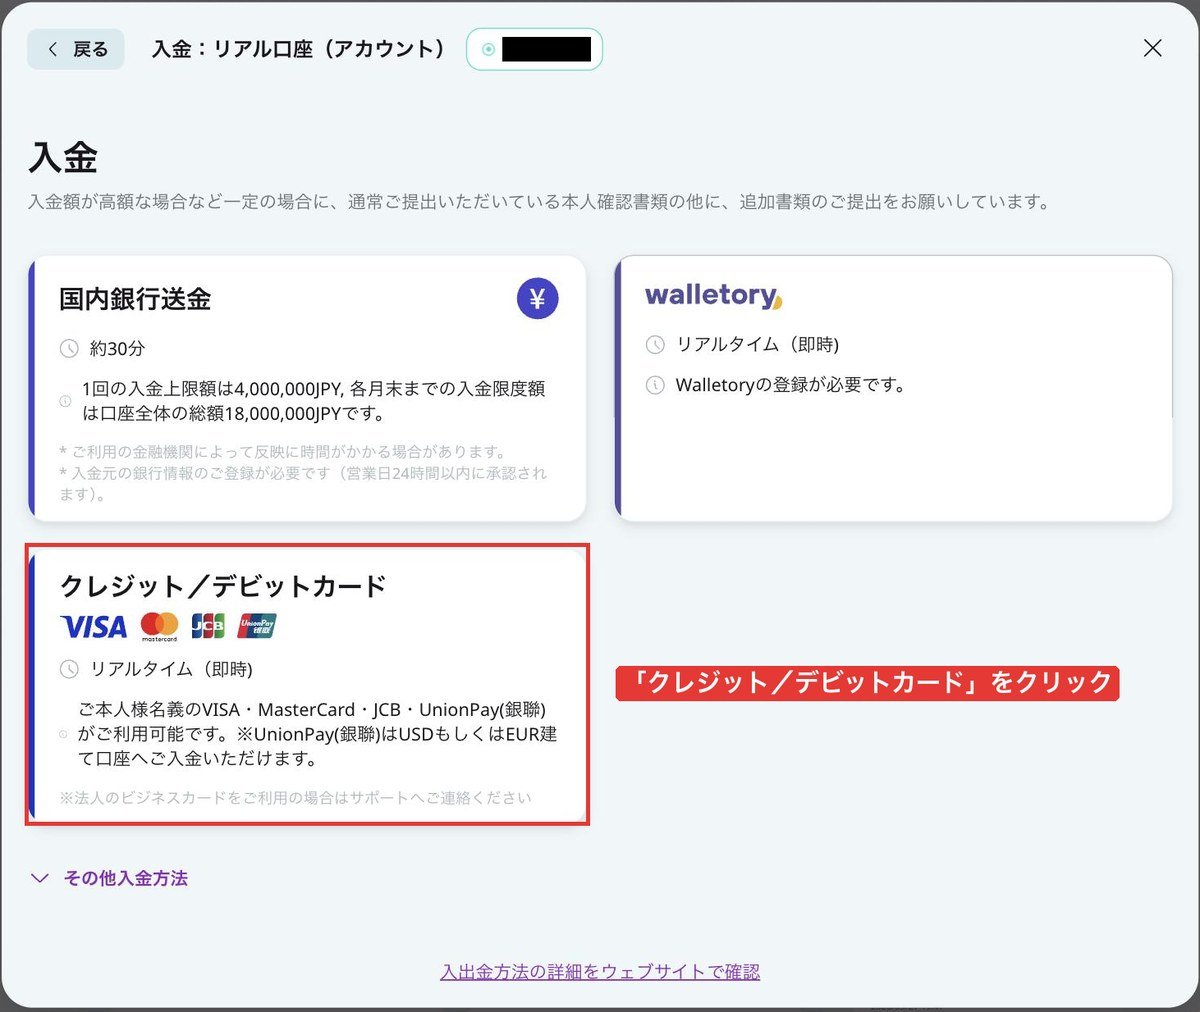
Task: Expand その他入金方法 section
Action: click(109, 878)
